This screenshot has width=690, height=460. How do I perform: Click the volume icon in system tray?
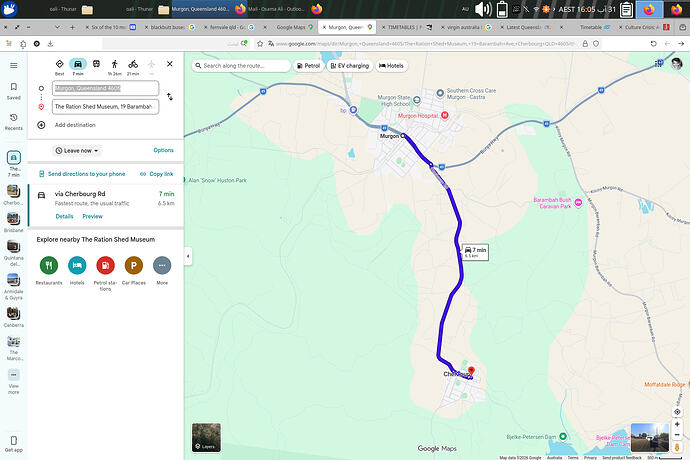483,9
